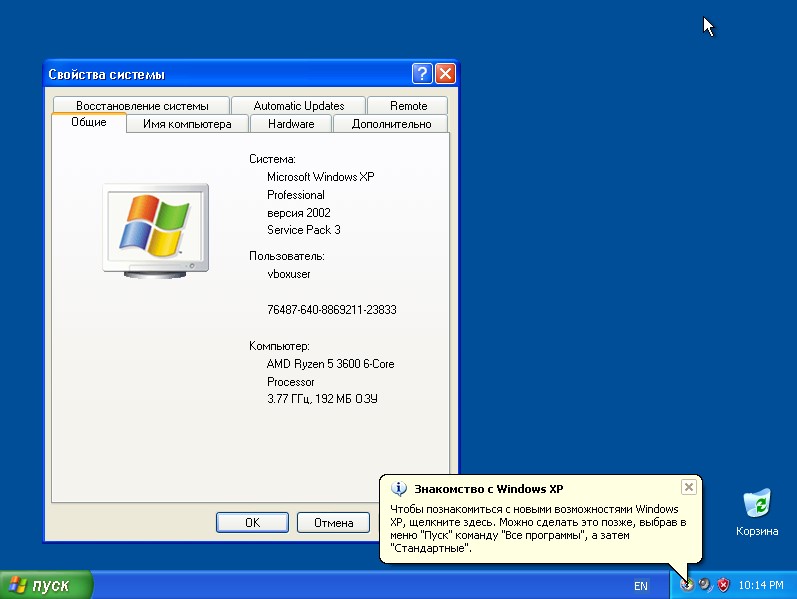Click the help question-mark button in the title bar
This screenshot has width=797, height=599.
[422, 74]
